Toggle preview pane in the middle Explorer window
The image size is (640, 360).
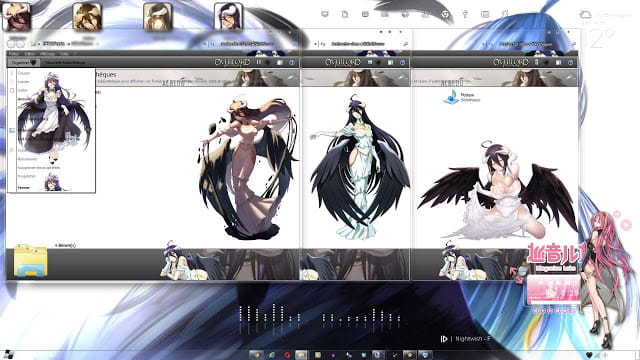[x=391, y=62]
